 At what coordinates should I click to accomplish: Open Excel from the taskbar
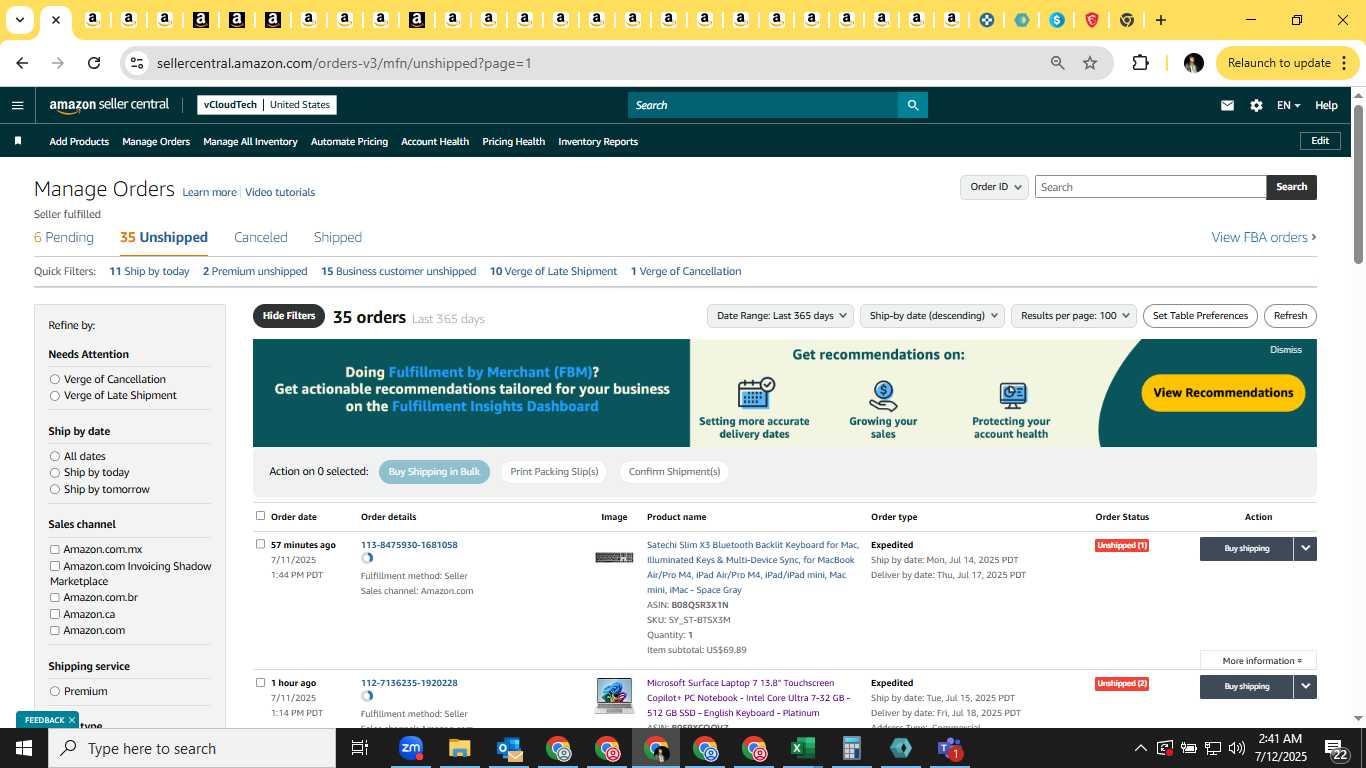pyautogui.click(x=802, y=748)
